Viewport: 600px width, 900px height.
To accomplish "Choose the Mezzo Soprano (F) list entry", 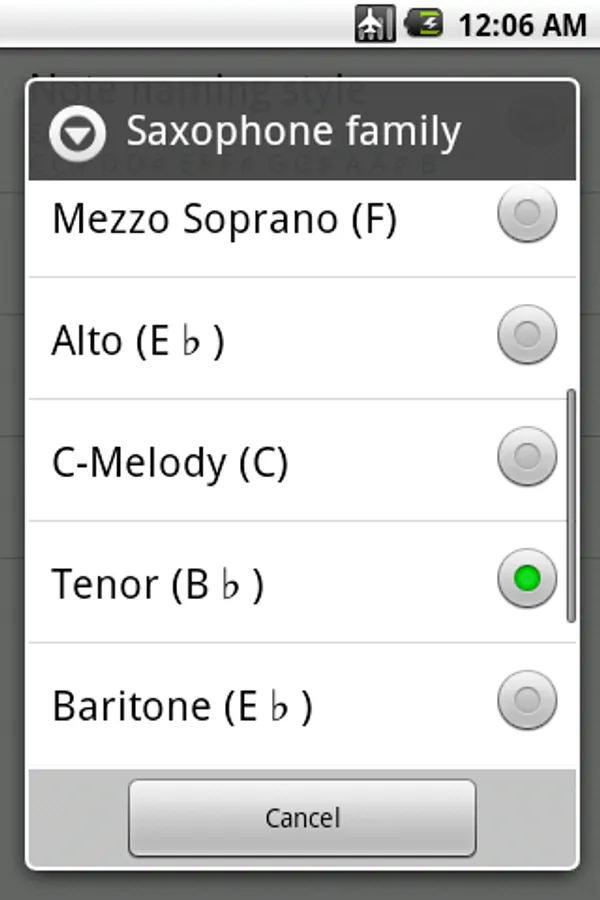I will click(224, 219).
